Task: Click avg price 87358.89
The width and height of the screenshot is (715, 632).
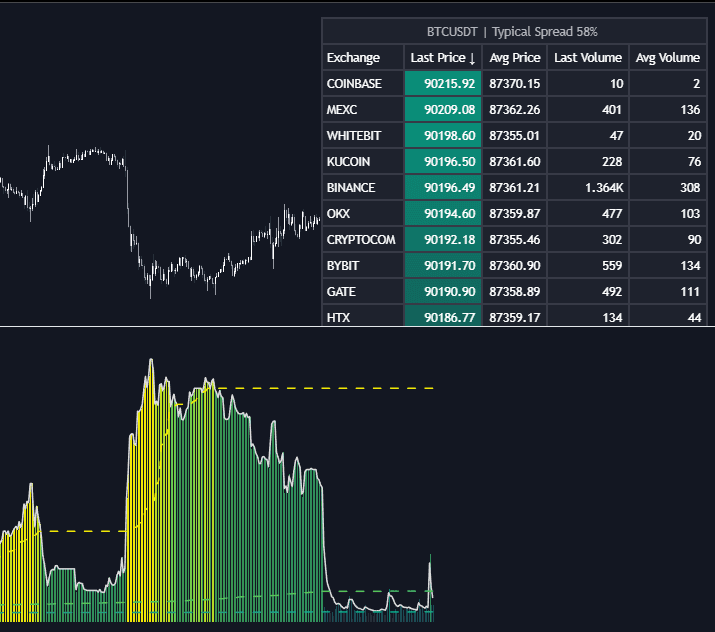Action: pyautogui.click(x=515, y=291)
